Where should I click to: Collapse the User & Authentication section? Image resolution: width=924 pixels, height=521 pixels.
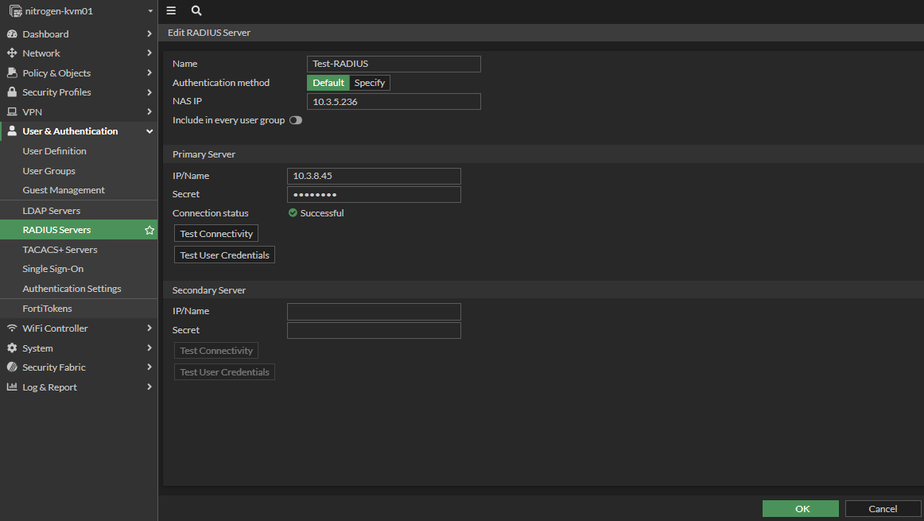(149, 131)
